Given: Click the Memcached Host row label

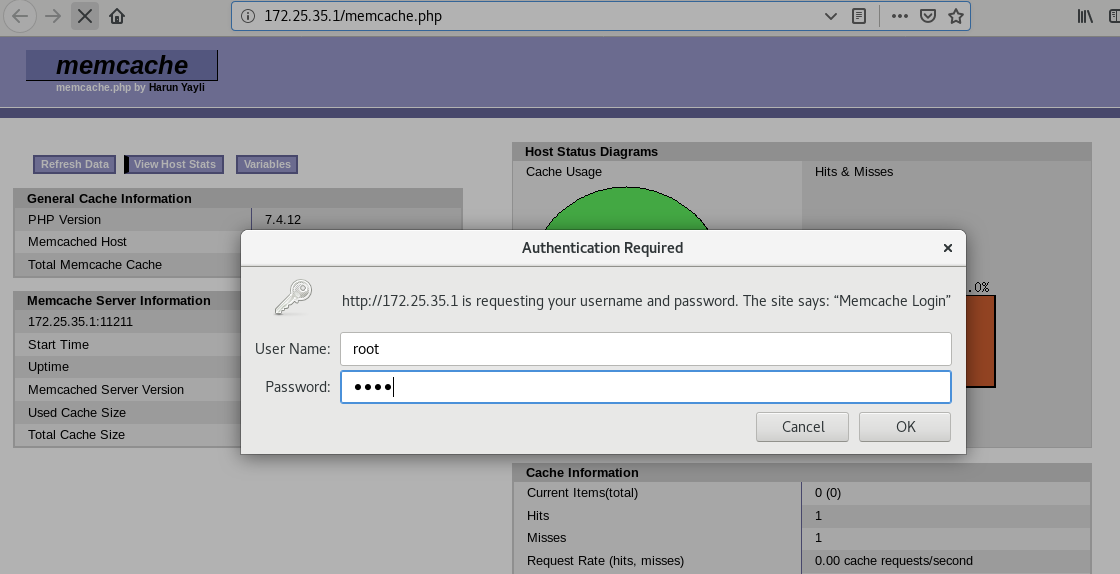Looking at the screenshot, I should click(x=77, y=242).
